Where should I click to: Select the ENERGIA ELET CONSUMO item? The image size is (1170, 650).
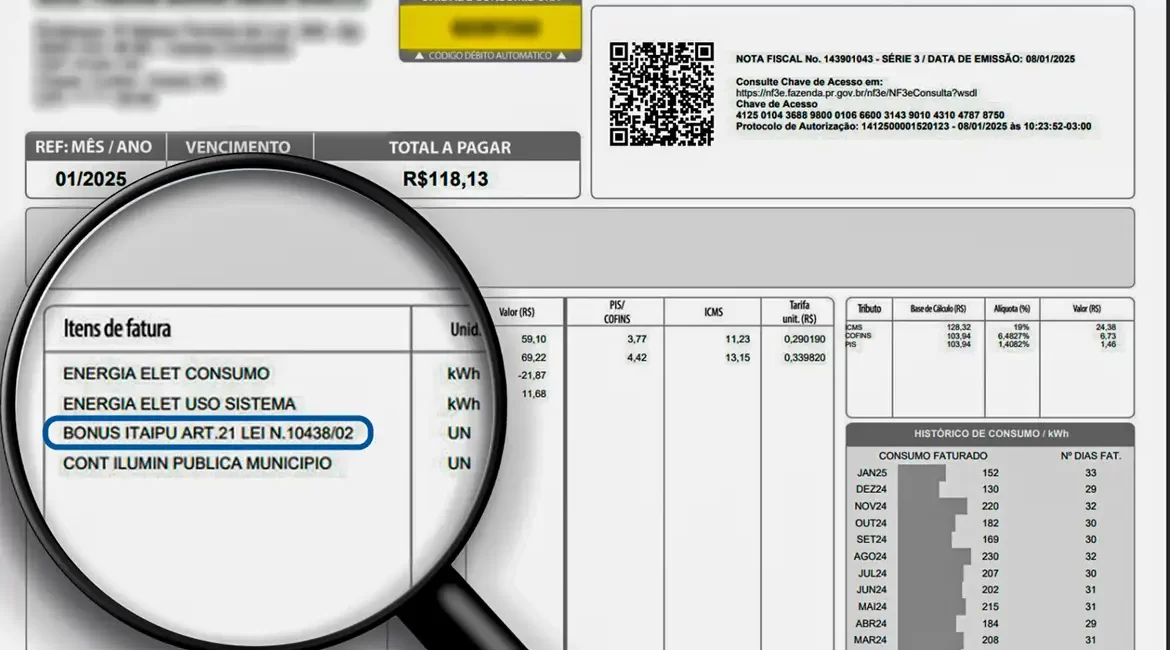click(166, 373)
